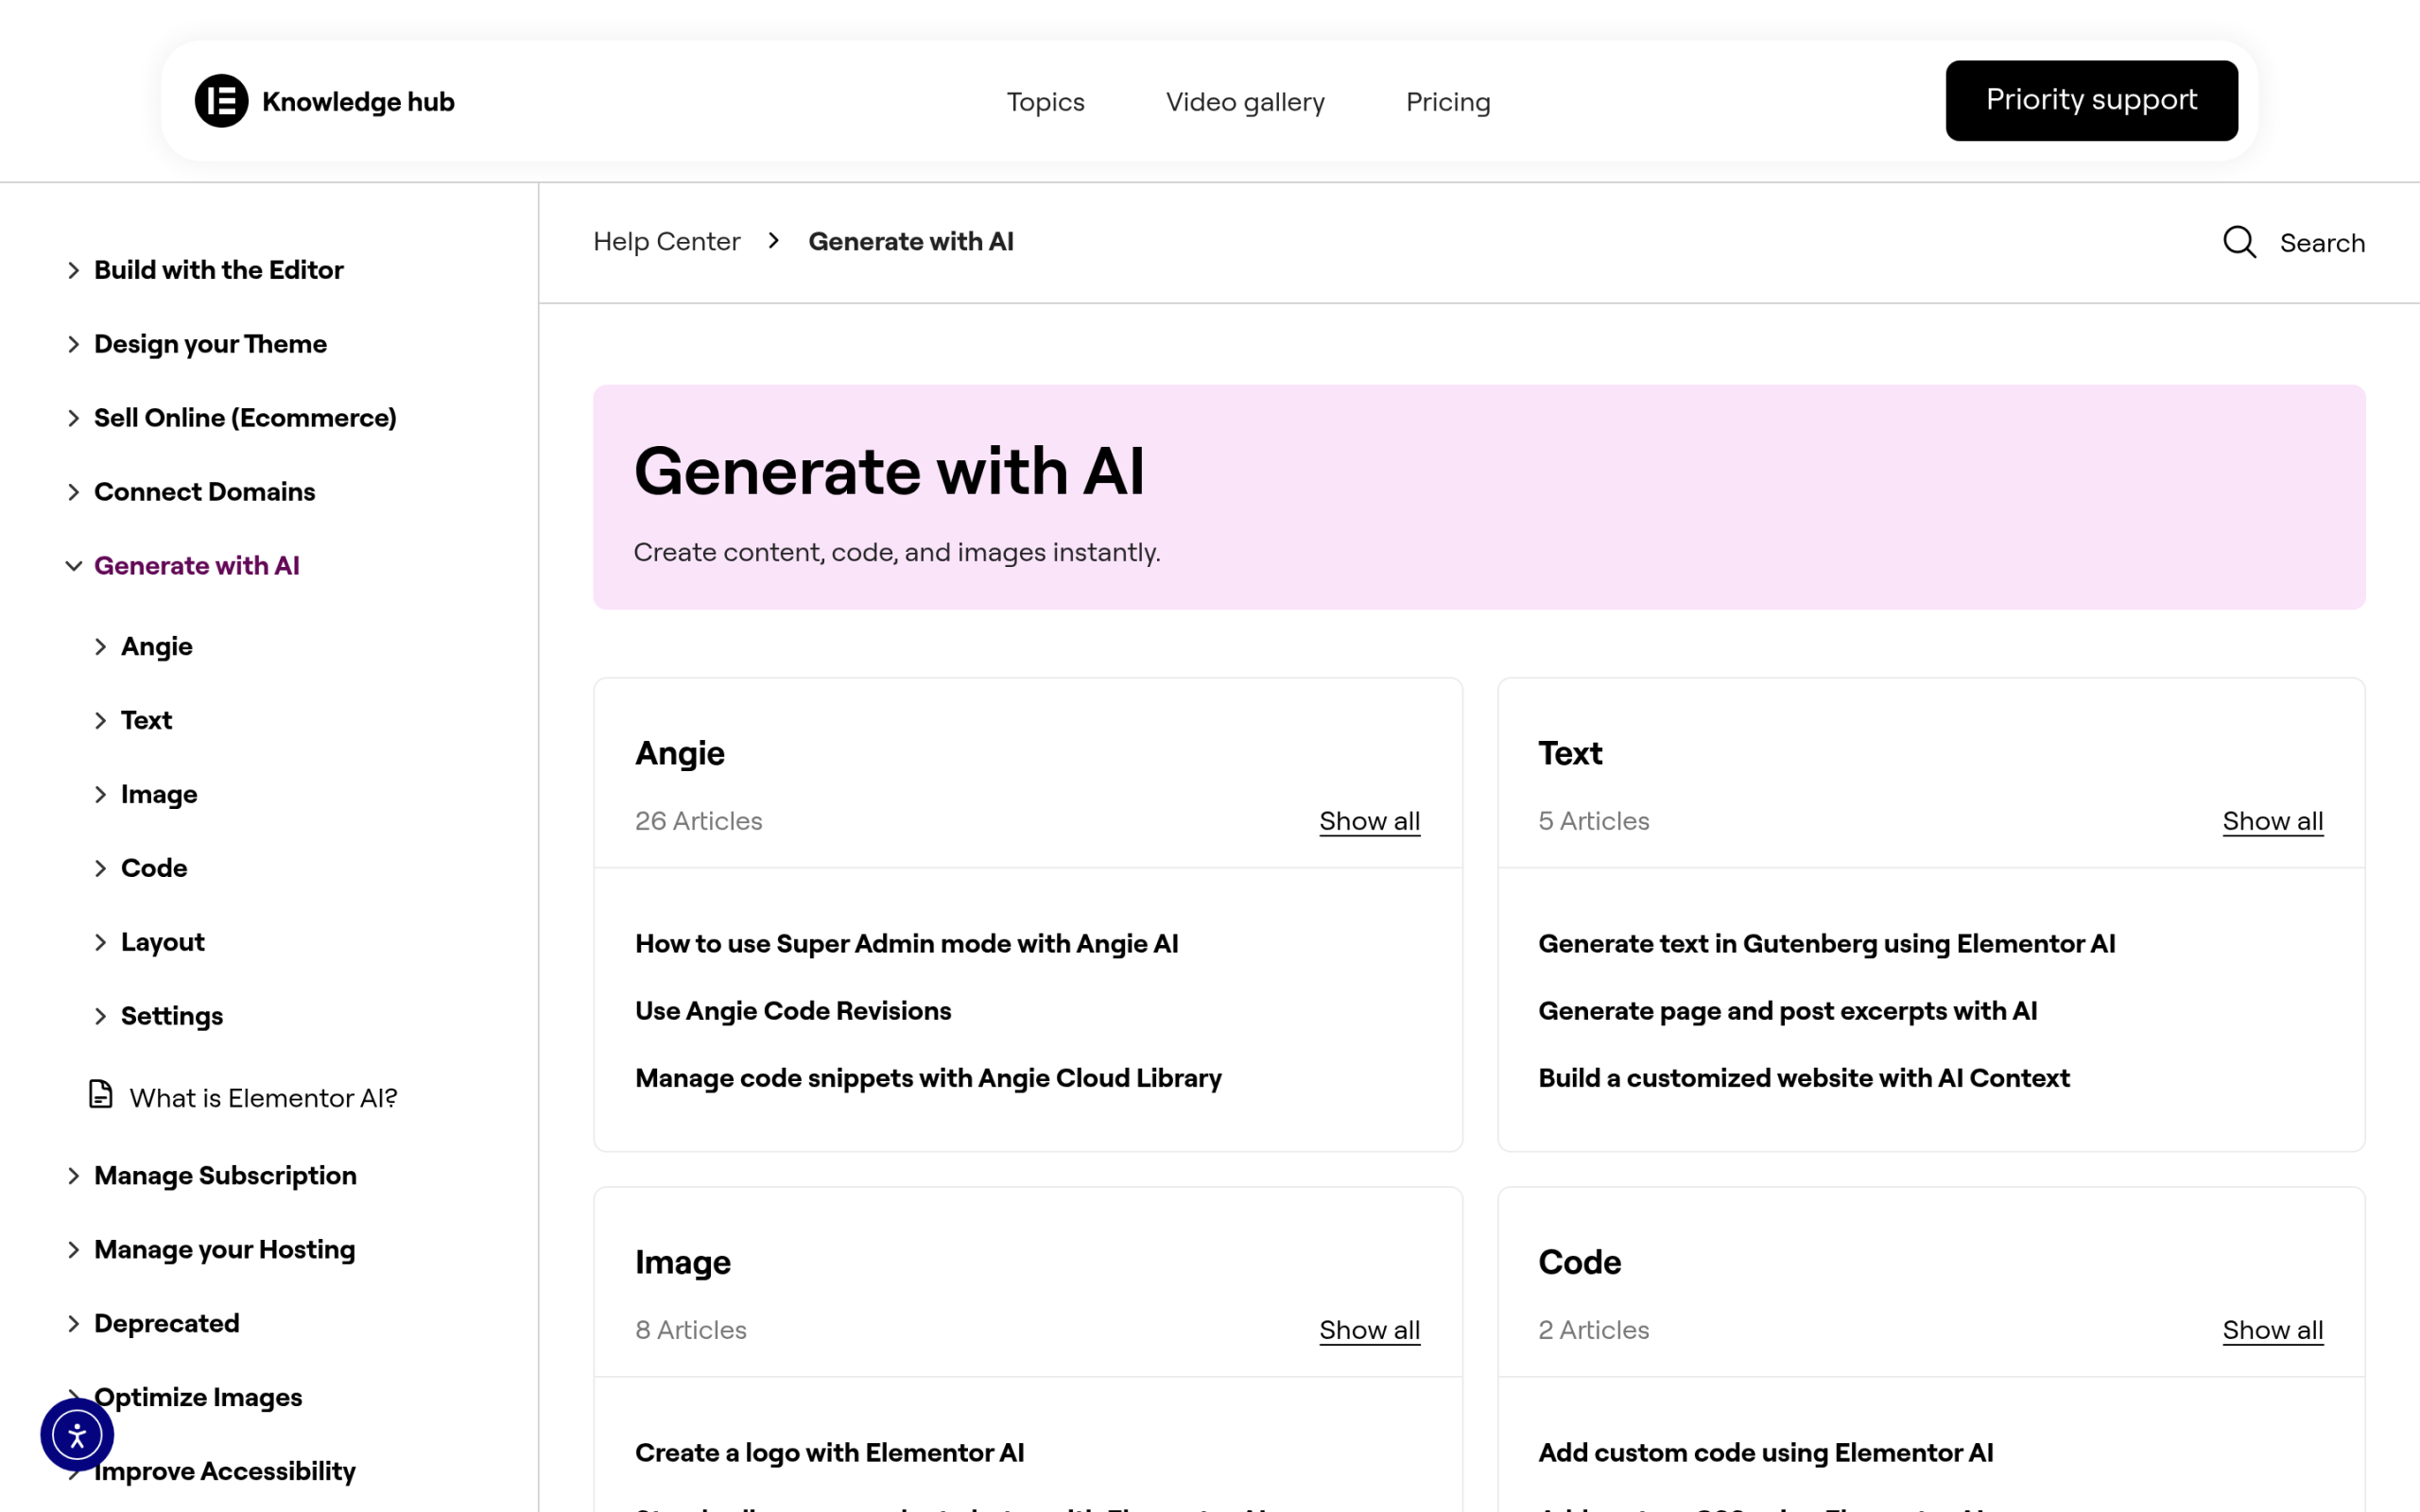Expand the Design your Theme chevron
The image size is (2420, 1512).
coord(73,344)
